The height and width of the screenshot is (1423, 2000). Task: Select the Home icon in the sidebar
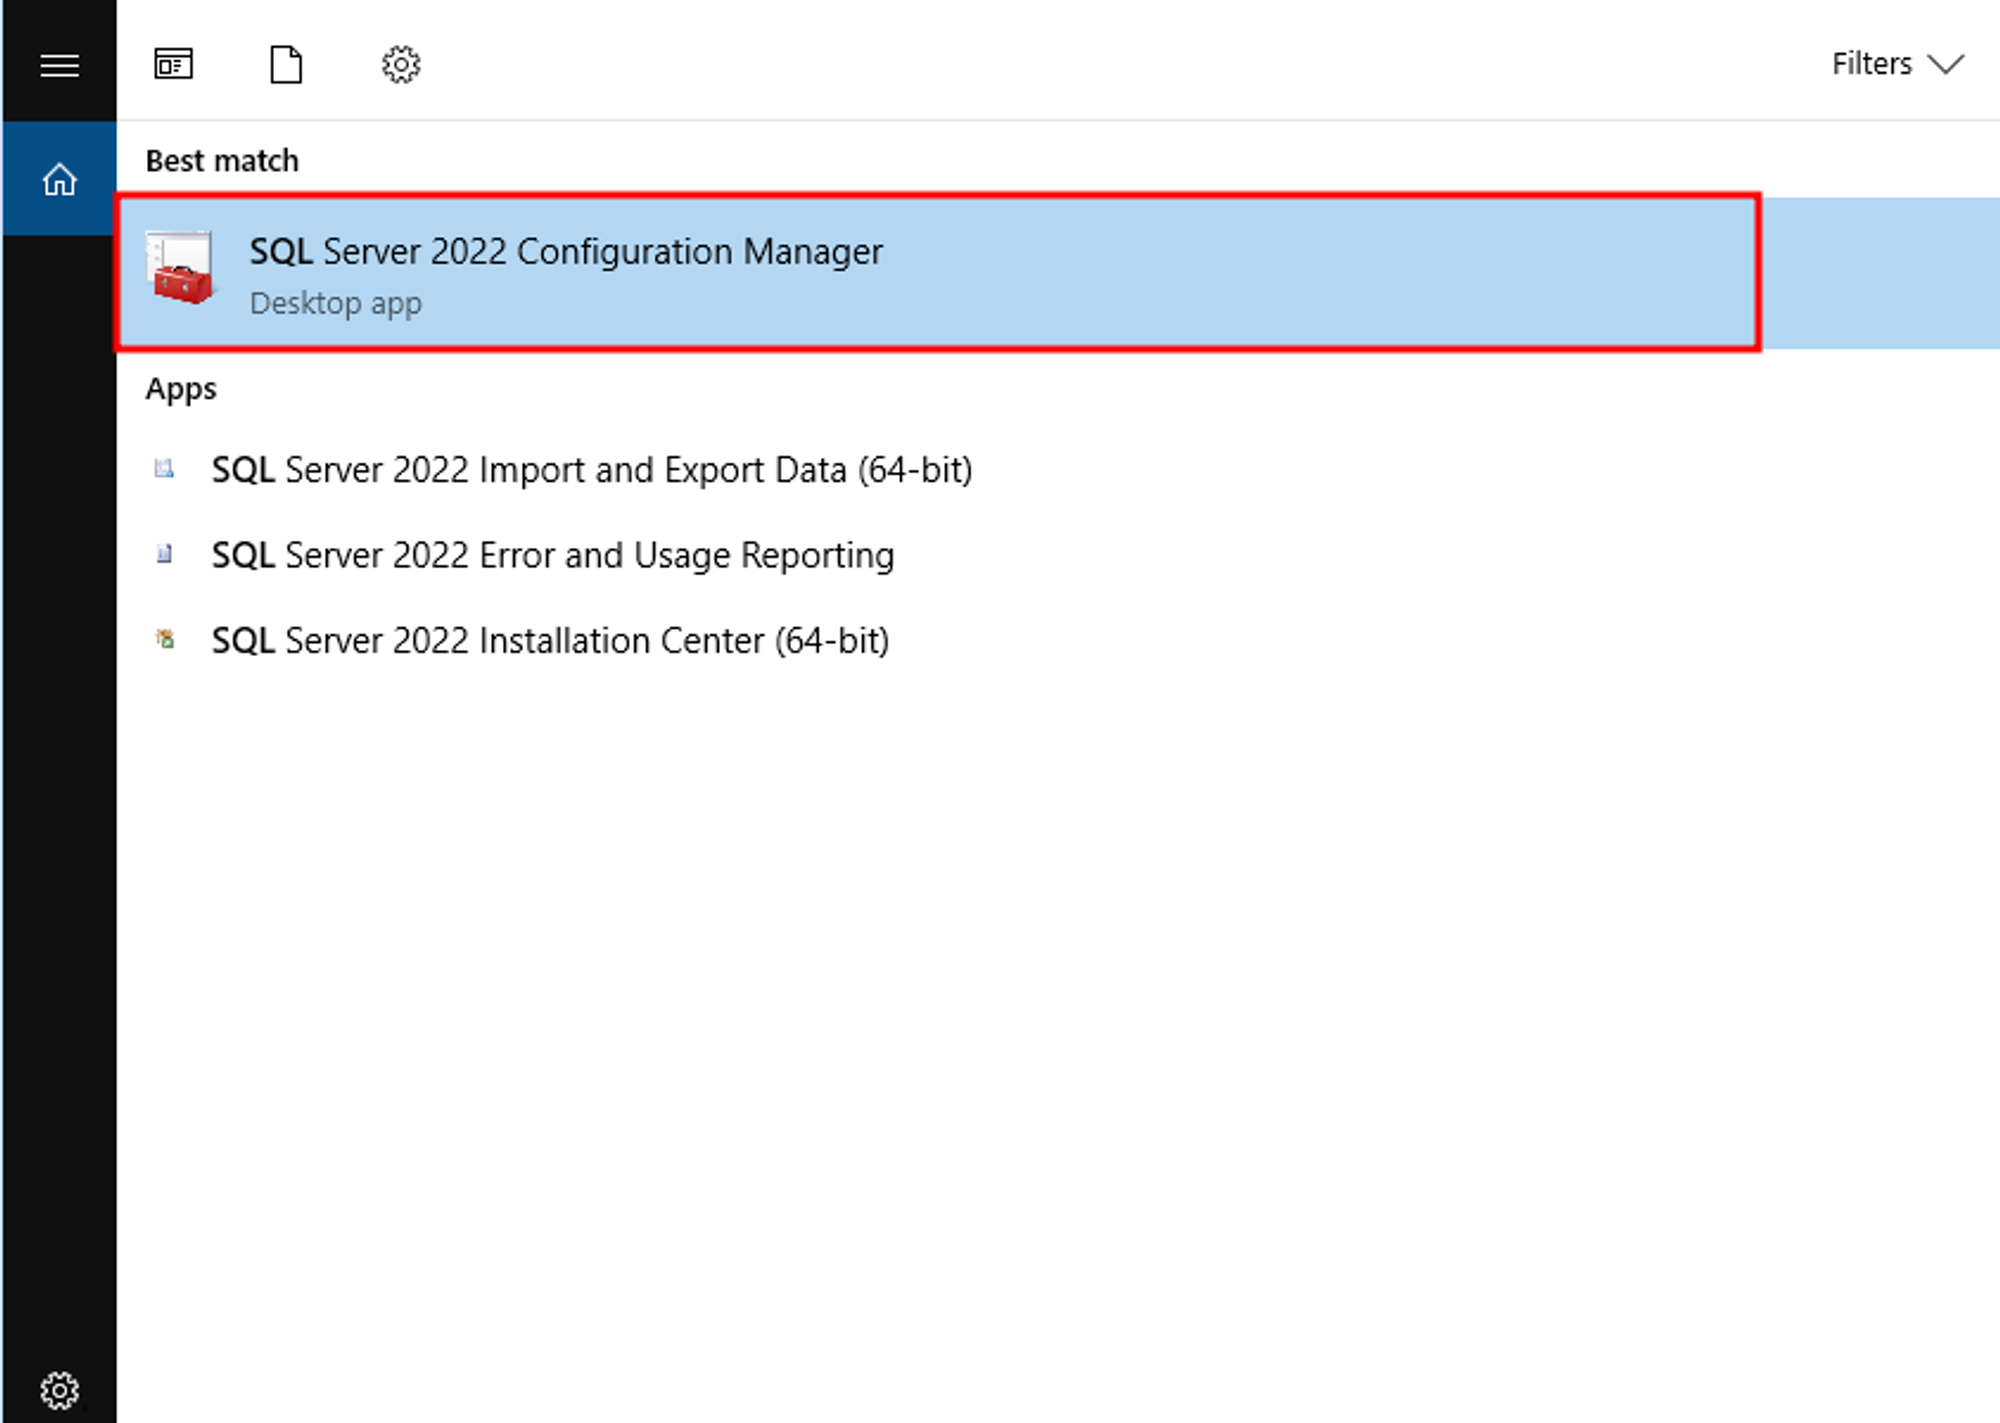point(59,180)
